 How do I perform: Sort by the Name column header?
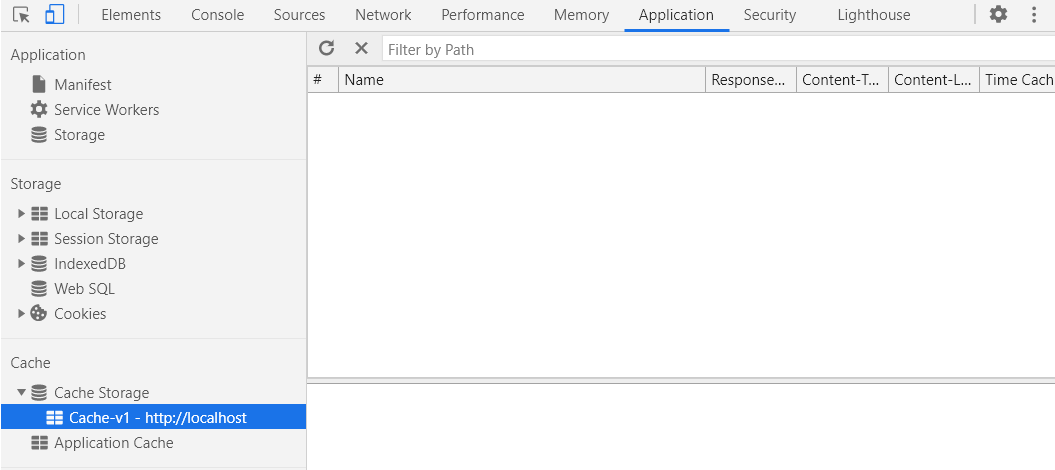click(x=522, y=80)
